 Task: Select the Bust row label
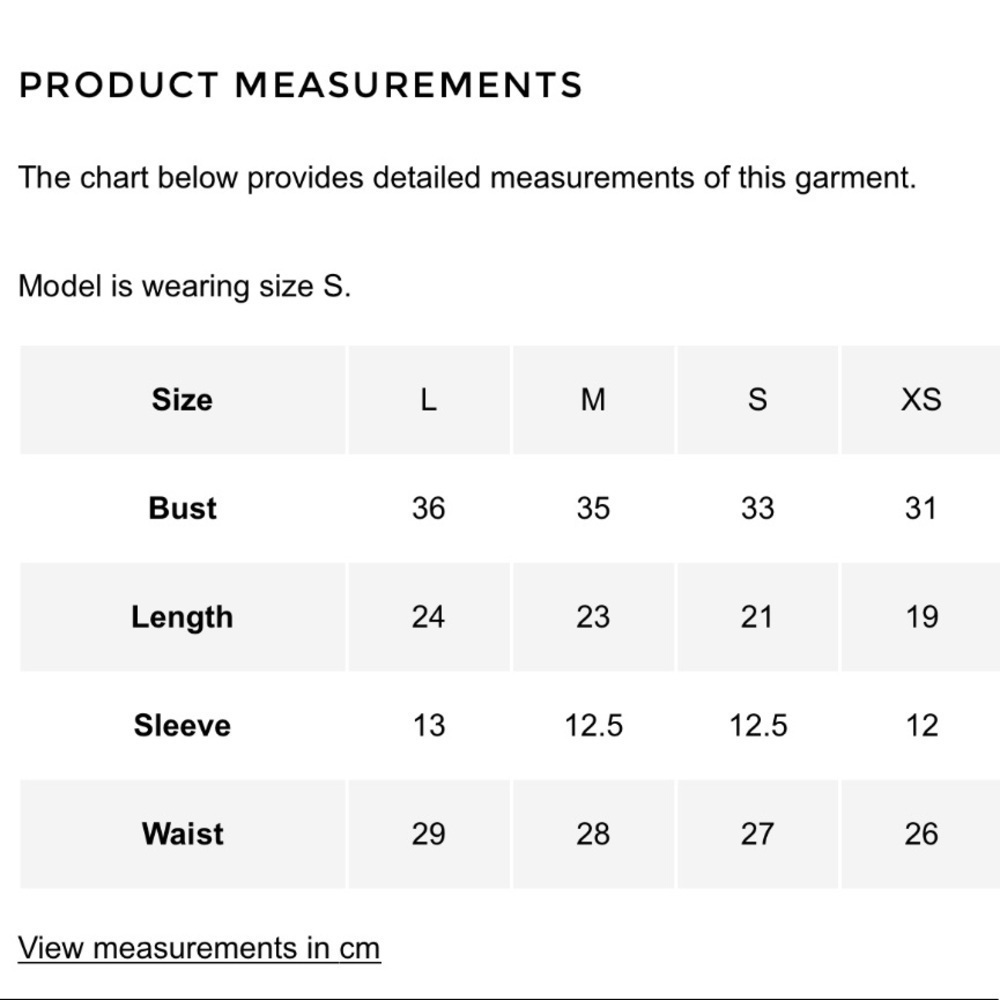(182, 508)
